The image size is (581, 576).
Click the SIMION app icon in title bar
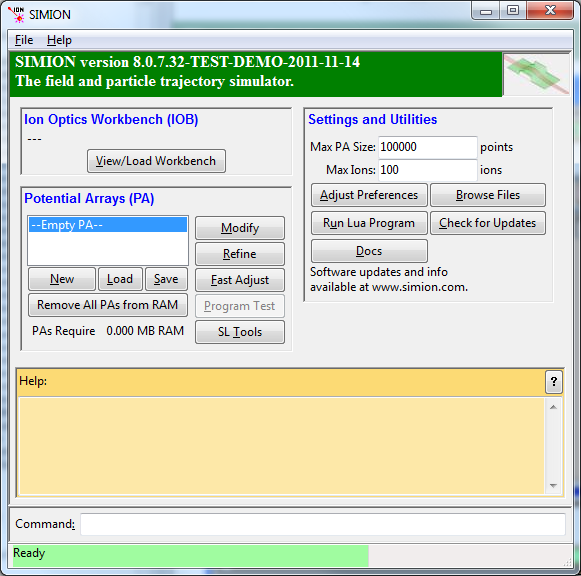tap(16, 14)
